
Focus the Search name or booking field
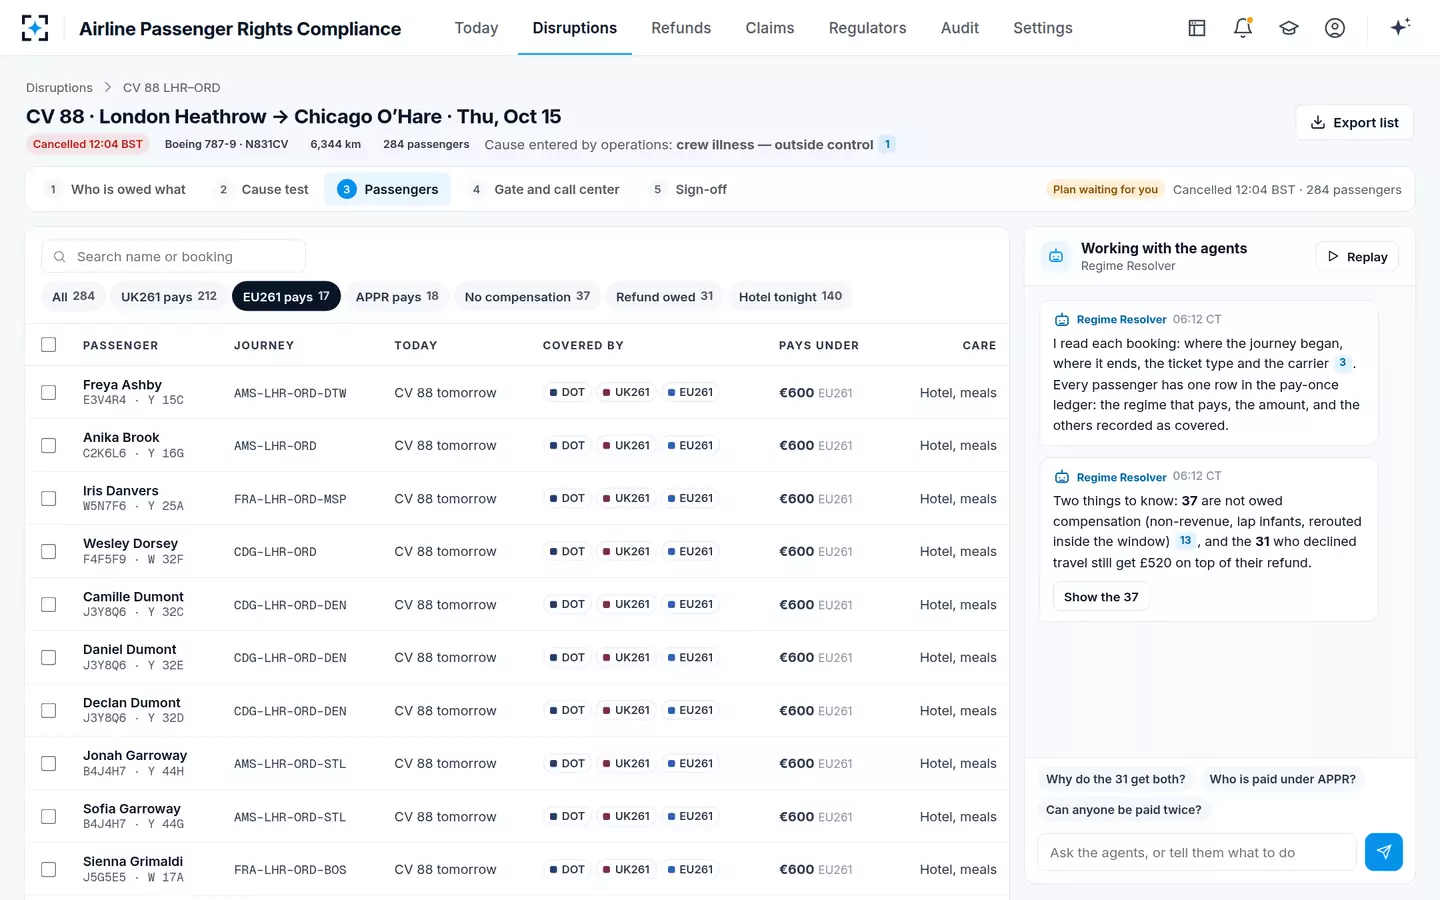(x=173, y=256)
